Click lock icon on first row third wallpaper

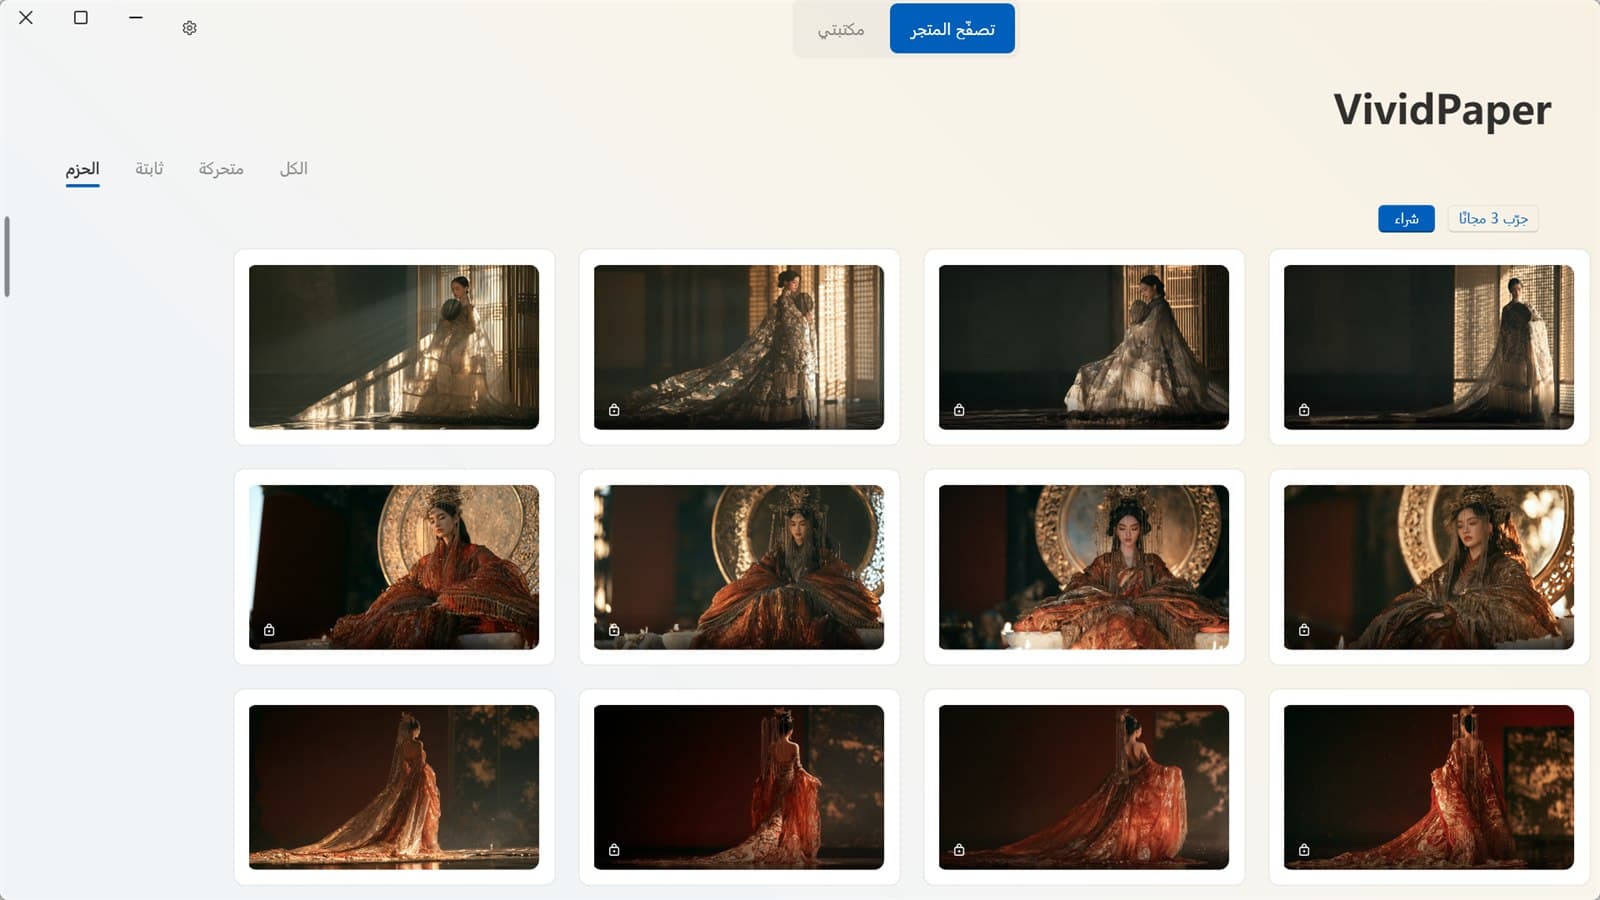tap(959, 410)
